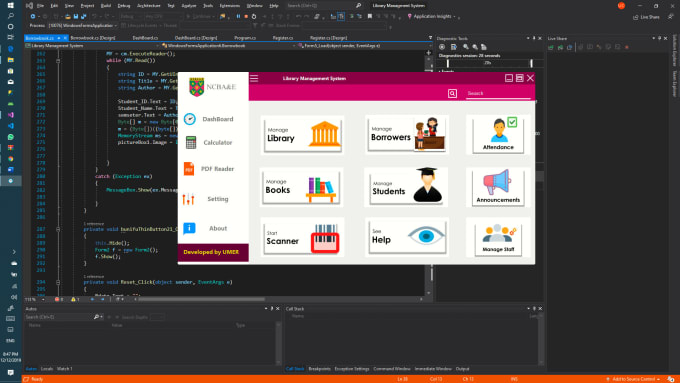680x383 pixels.
Task: Open the Windows Start button
Action: click(10, 6)
